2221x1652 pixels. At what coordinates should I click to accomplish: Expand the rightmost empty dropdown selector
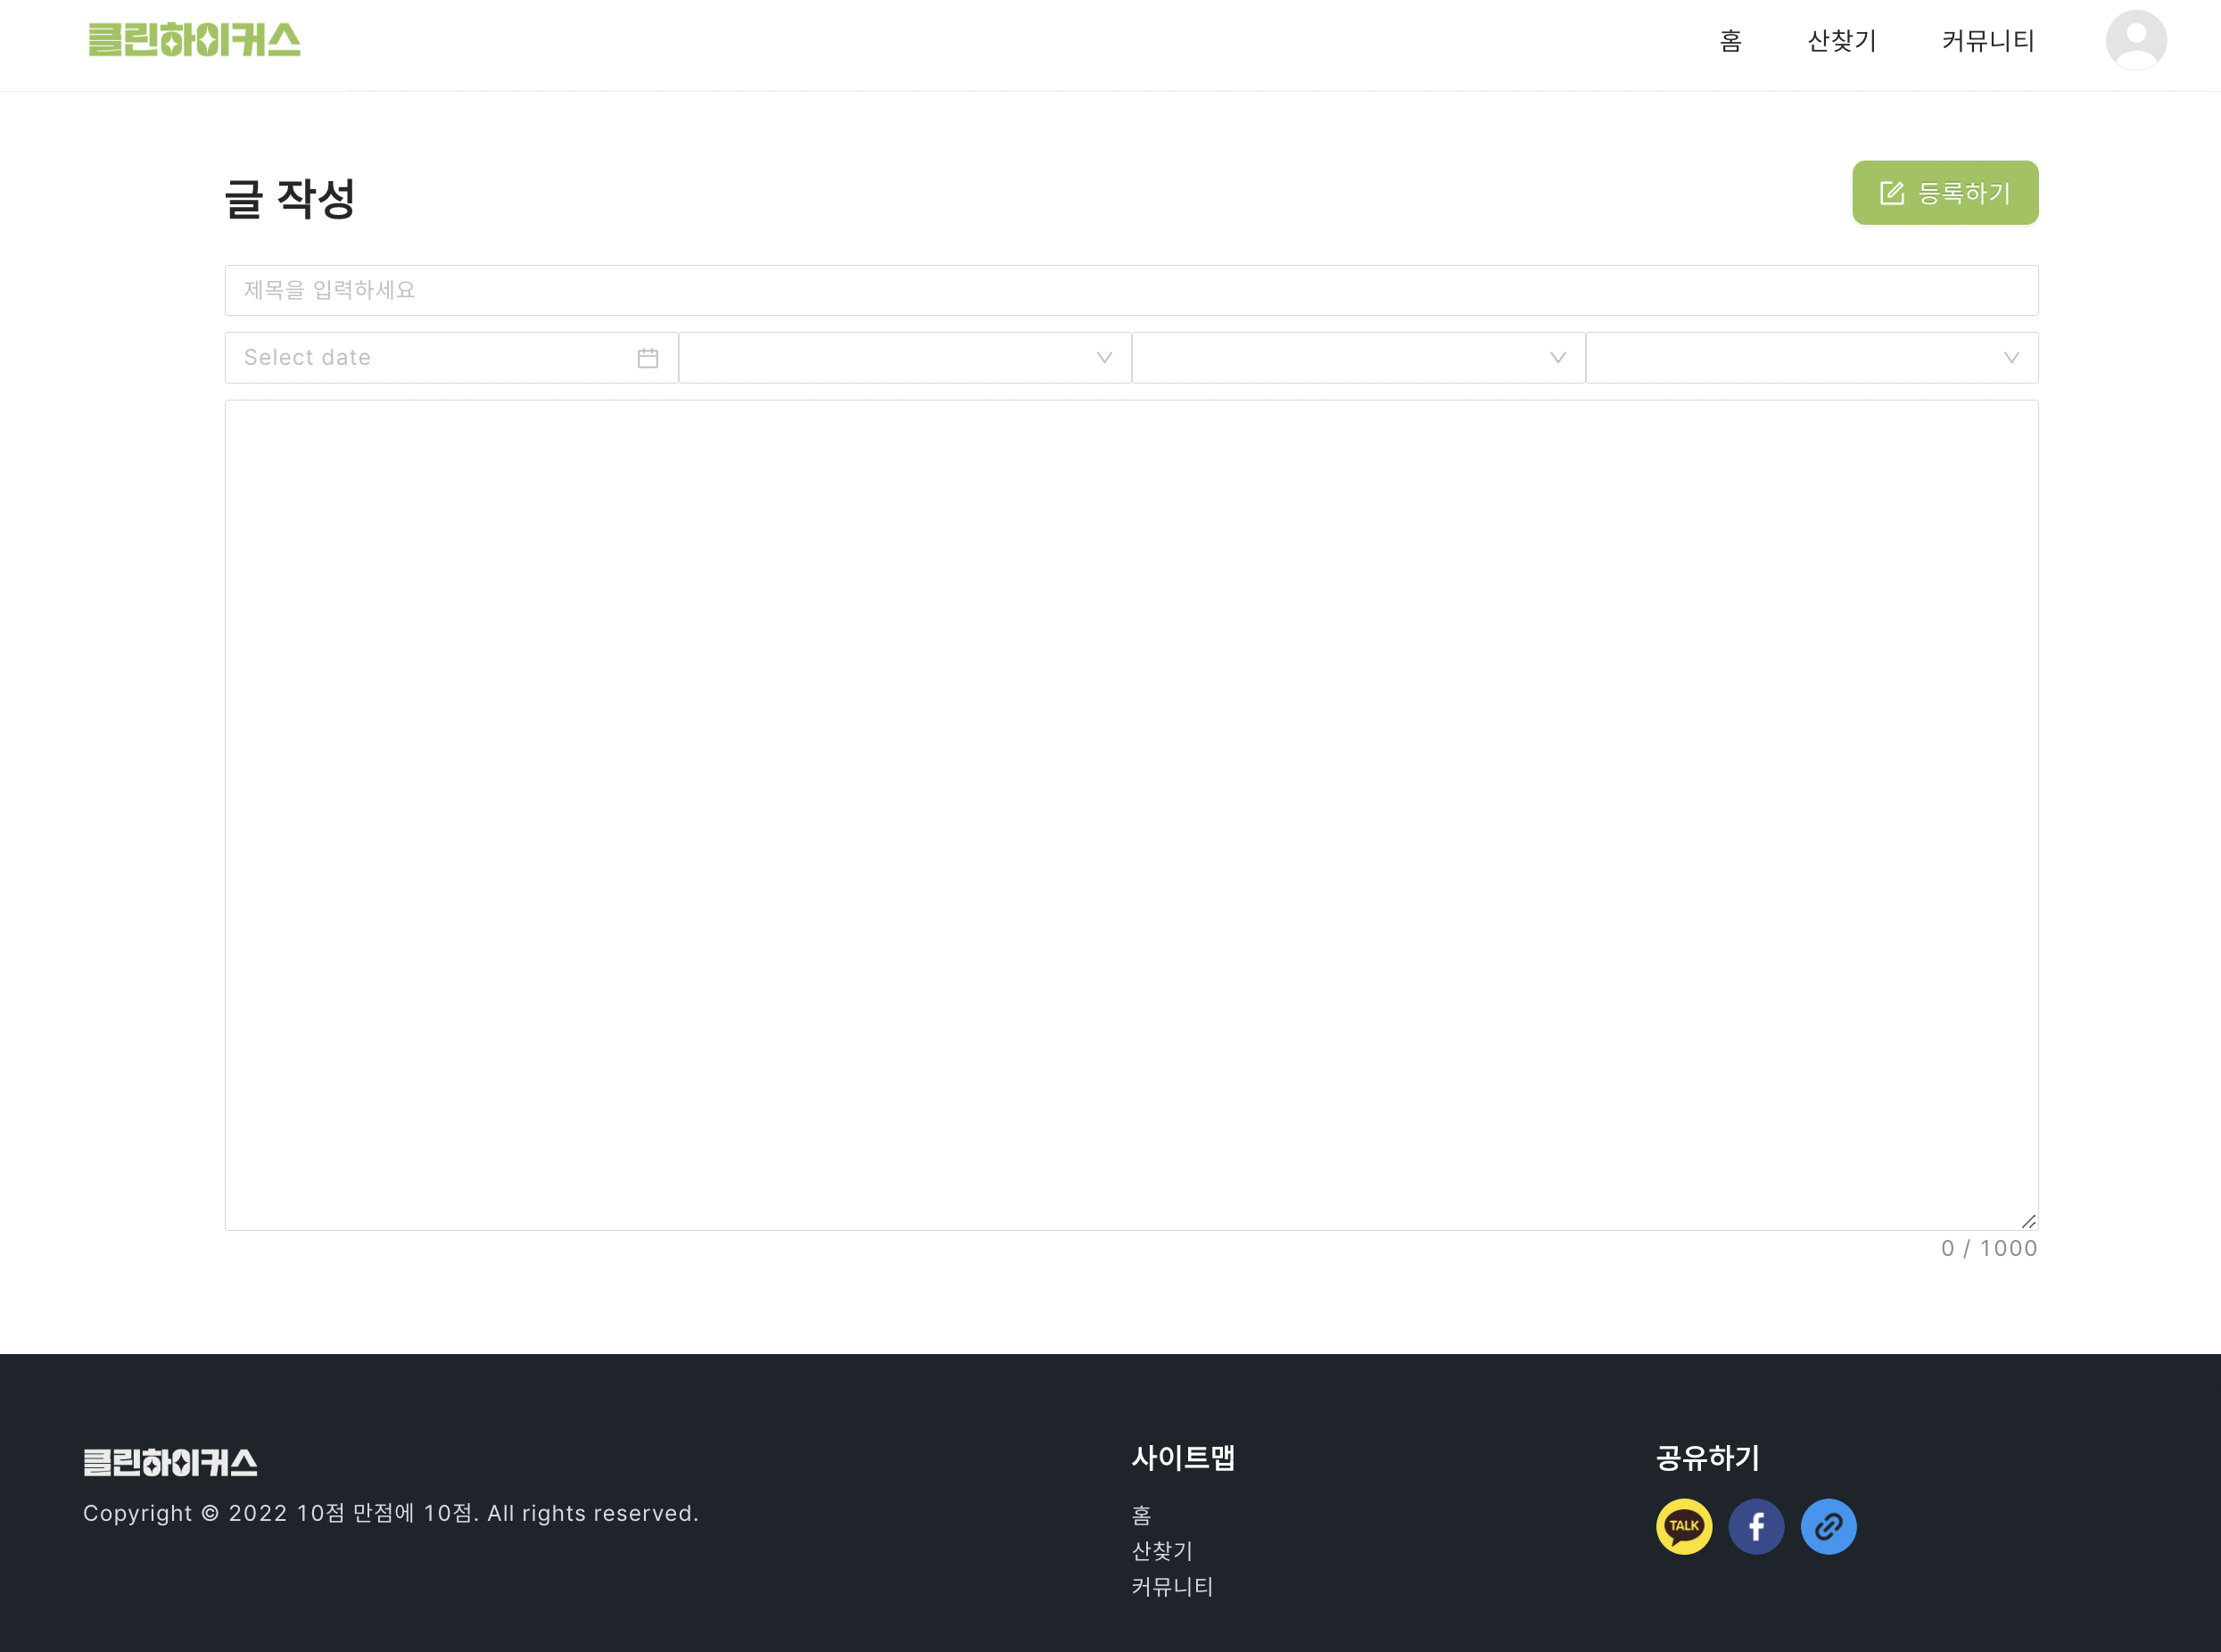[x=1811, y=358]
